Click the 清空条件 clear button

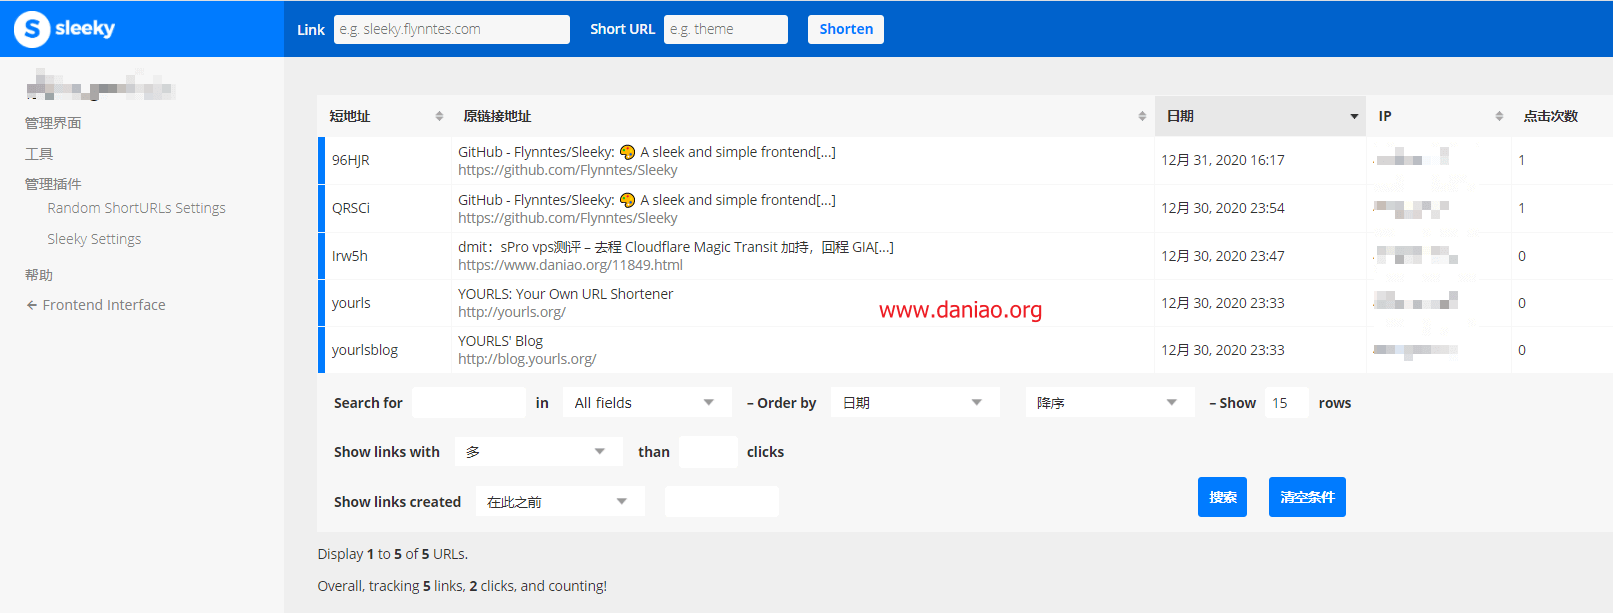pos(1307,497)
